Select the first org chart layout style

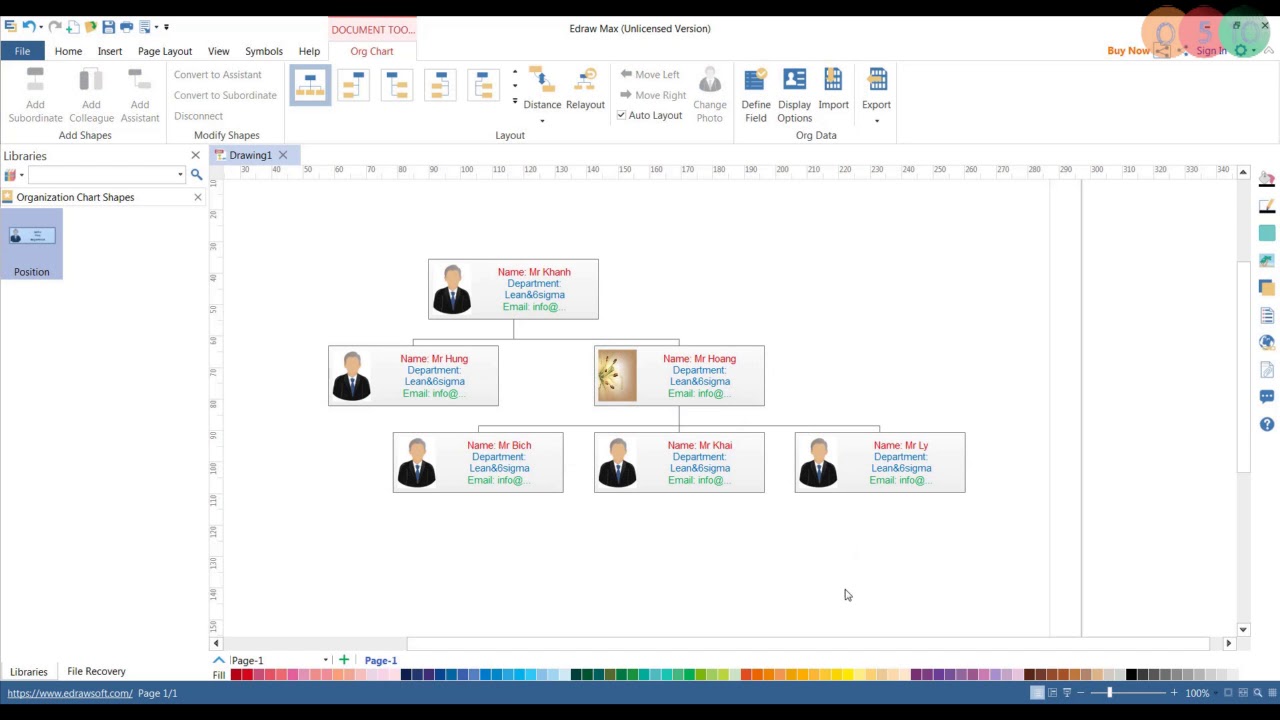(310, 85)
